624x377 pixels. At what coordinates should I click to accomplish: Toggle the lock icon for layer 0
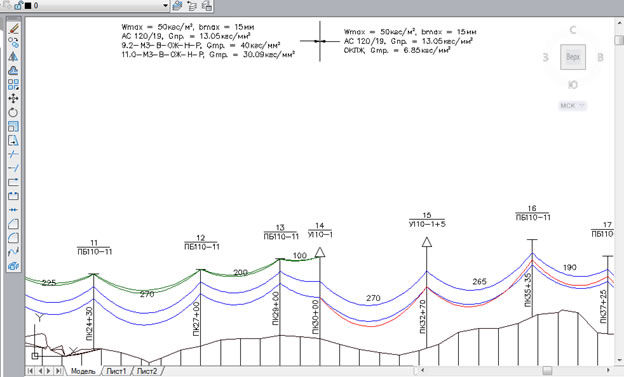19,5
